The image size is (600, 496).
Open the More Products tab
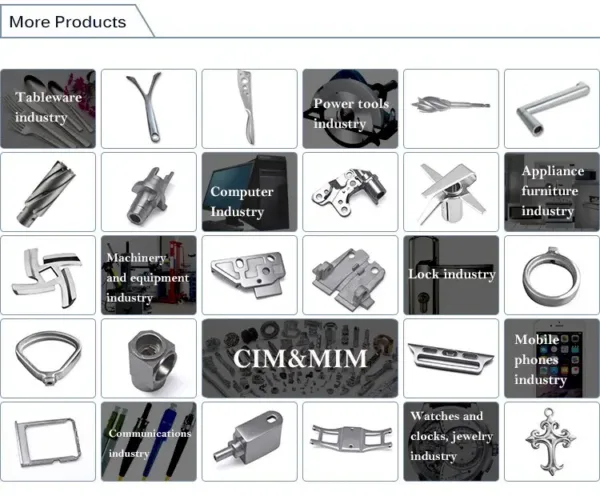pos(68,22)
